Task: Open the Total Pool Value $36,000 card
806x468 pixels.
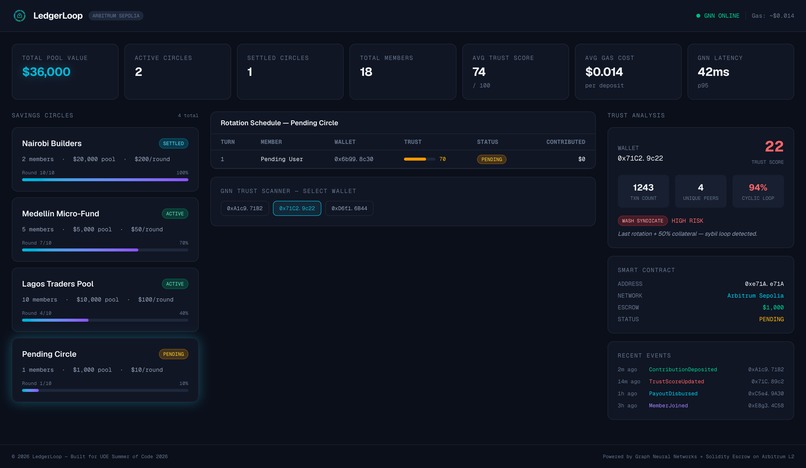Action: pos(65,71)
